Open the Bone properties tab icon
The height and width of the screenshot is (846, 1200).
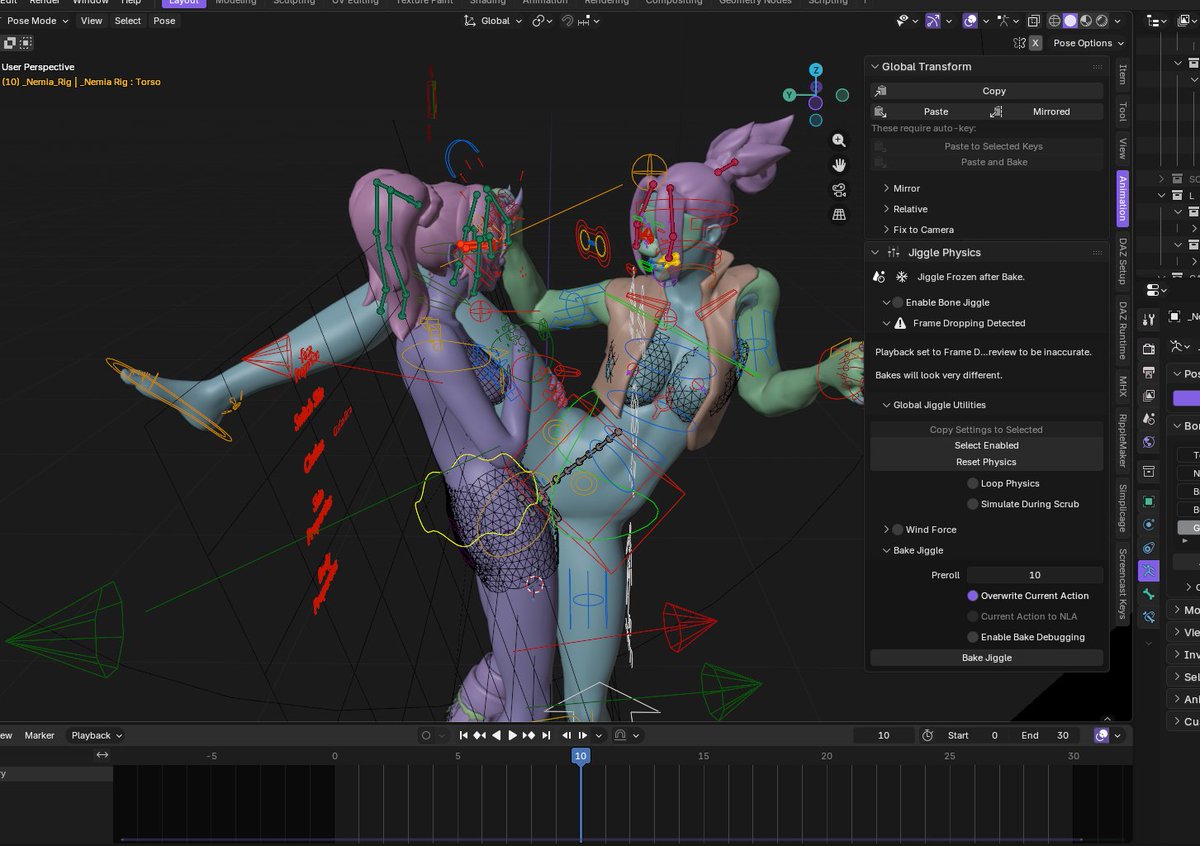pos(1149,594)
